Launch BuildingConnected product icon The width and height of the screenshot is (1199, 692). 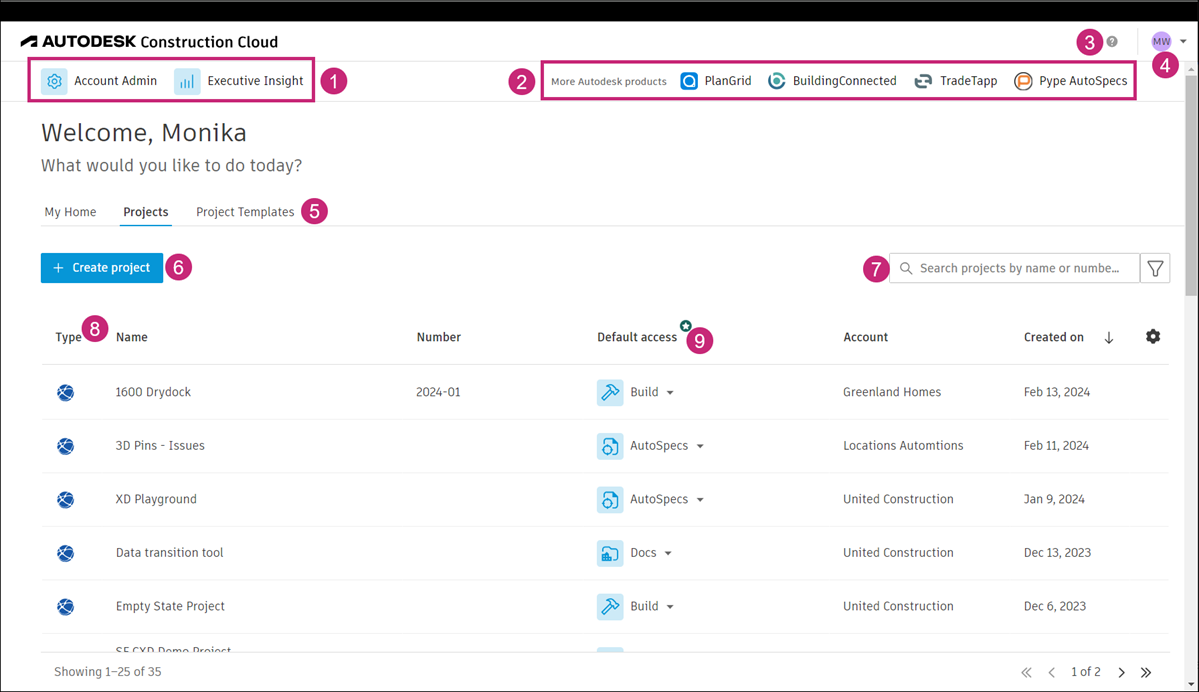coord(777,81)
